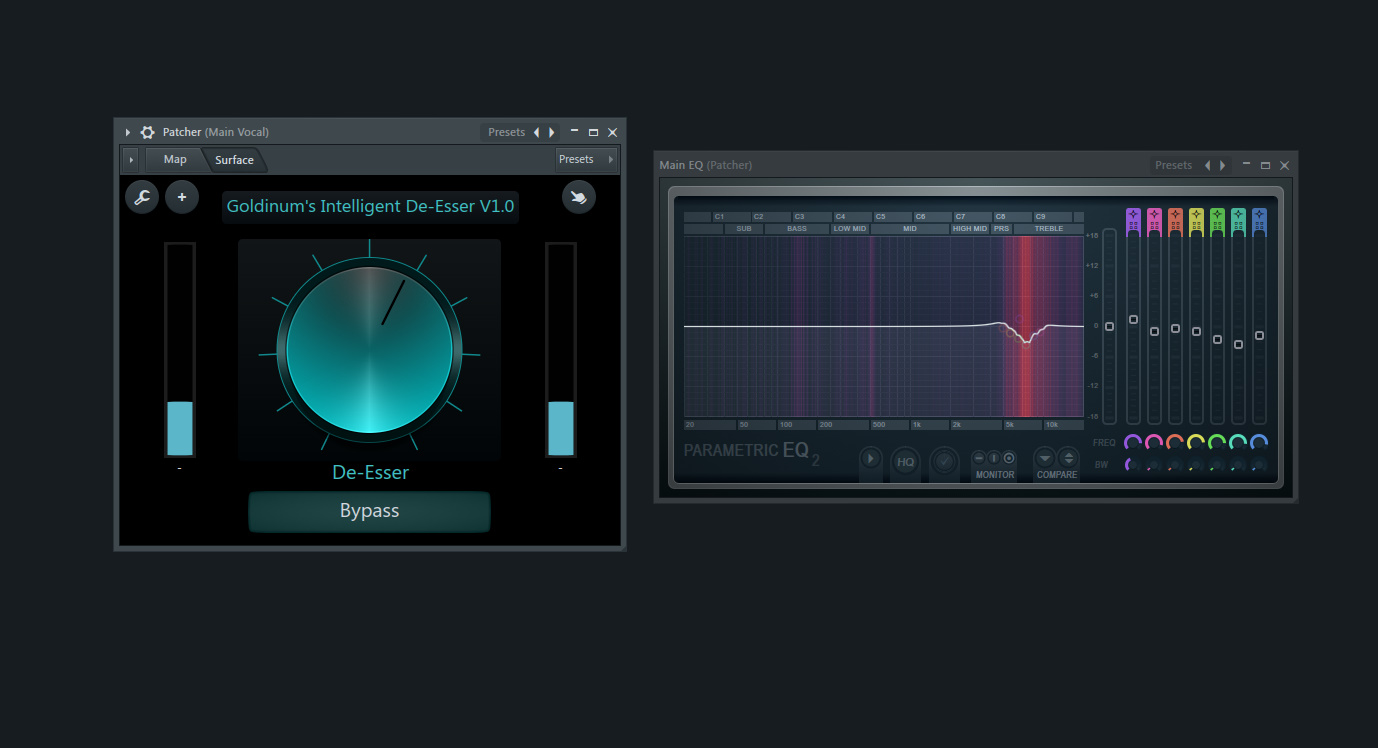Click the teal BW knob in the EQ

(1238, 464)
